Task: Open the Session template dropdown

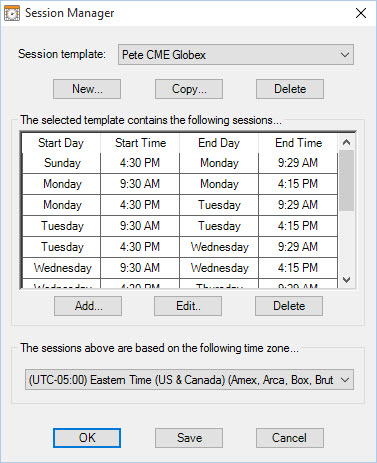Action: coord(236,54)
